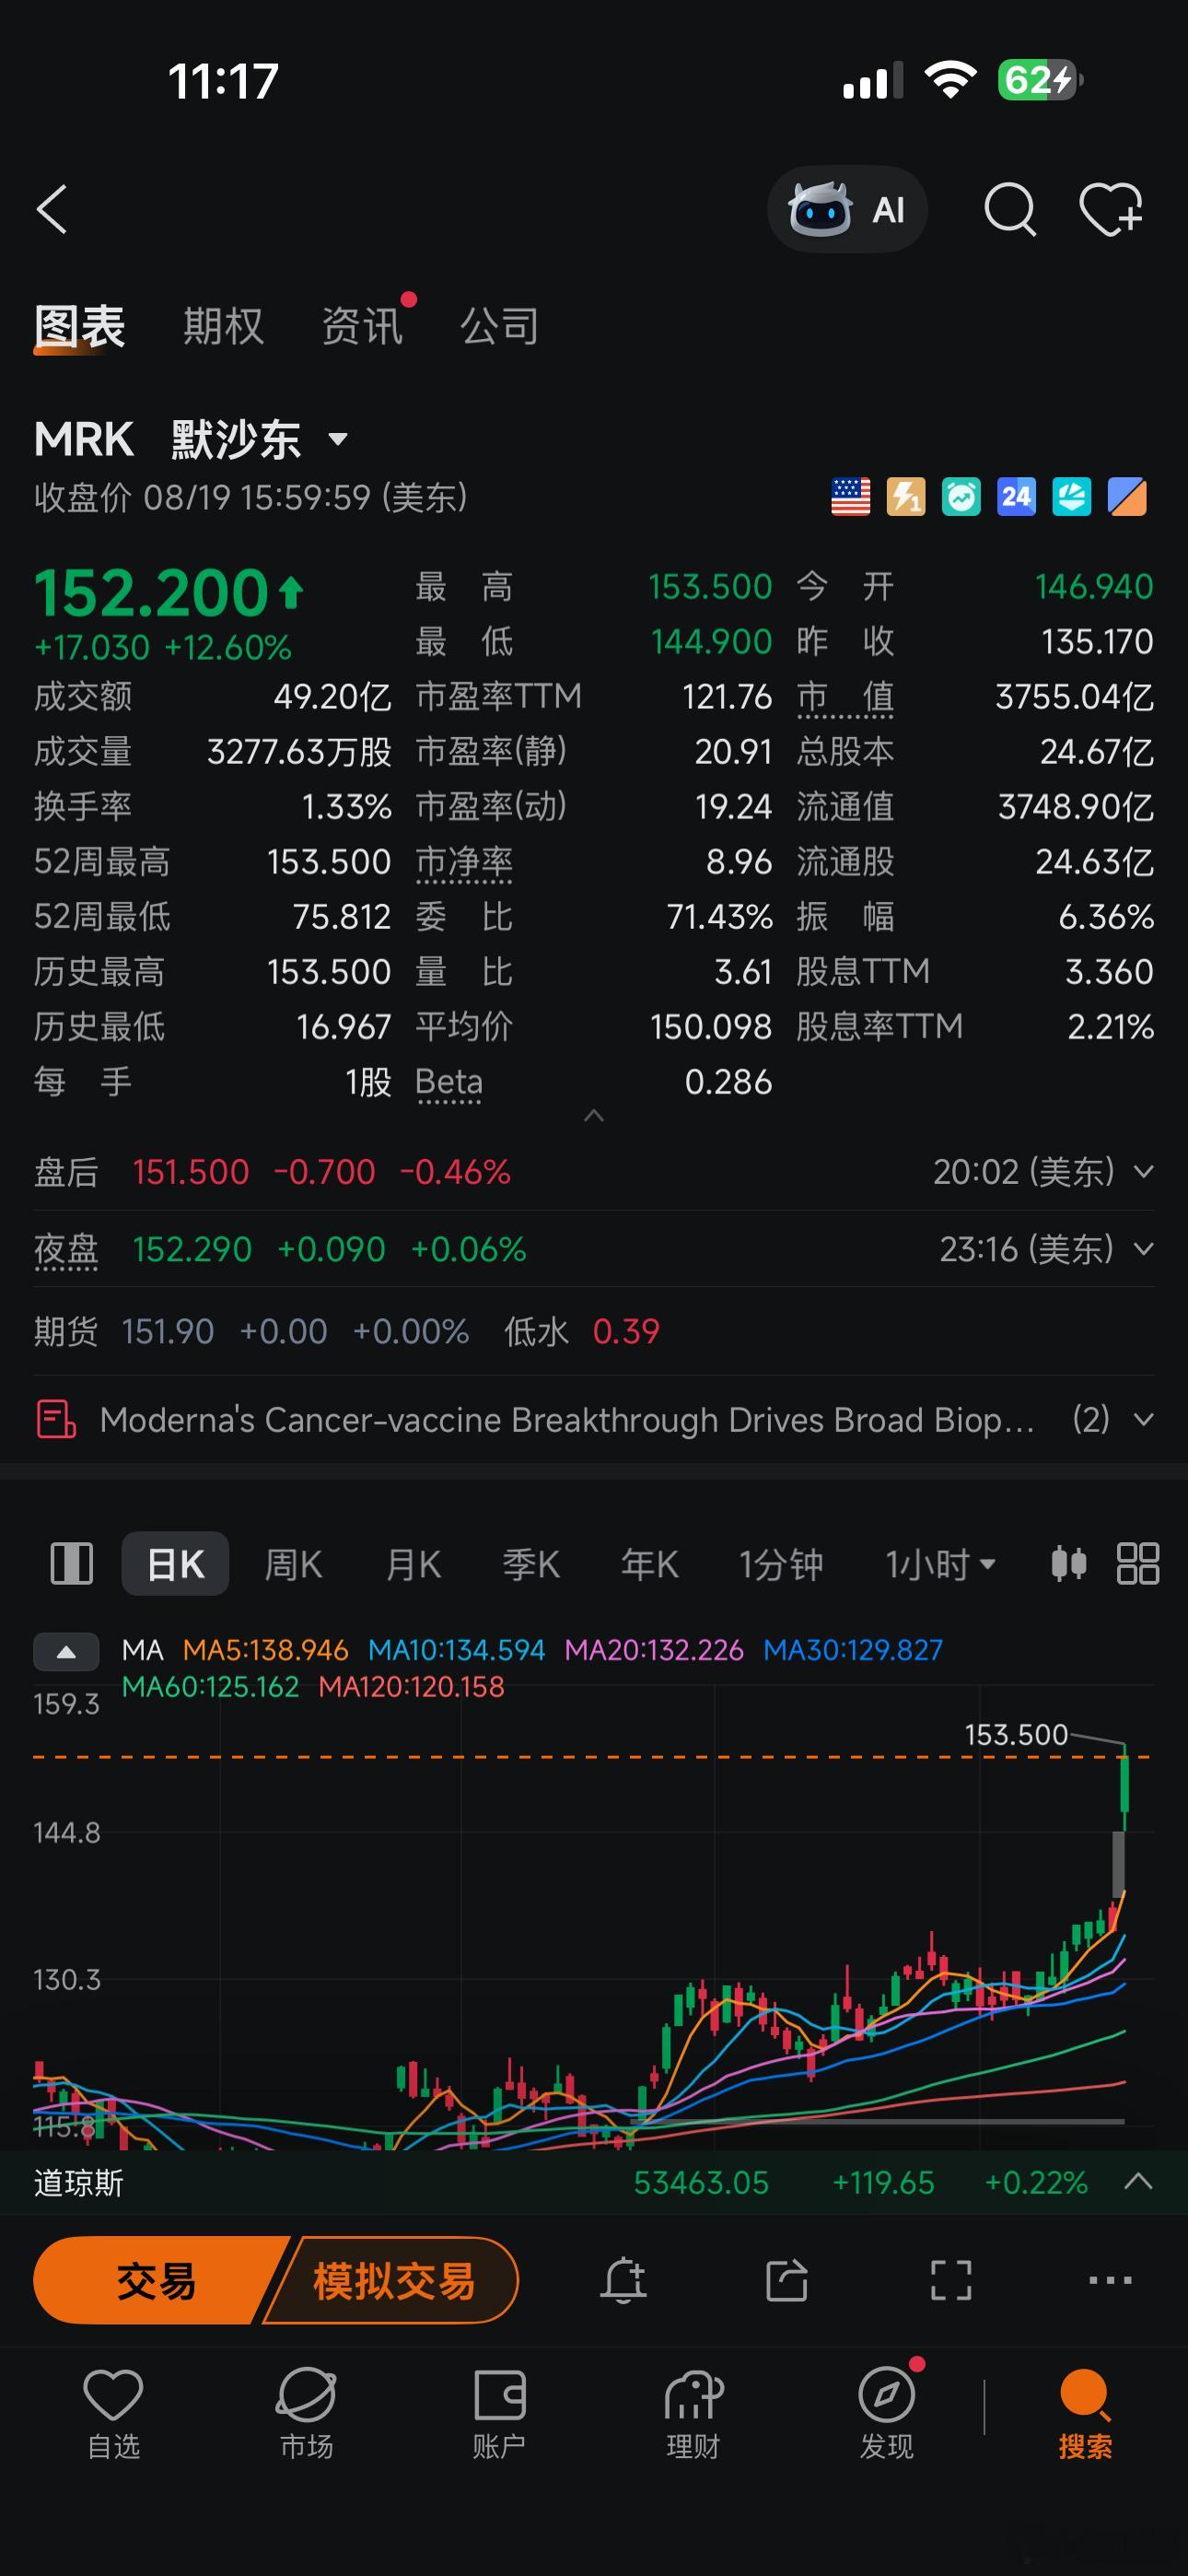1188x2576 pixels.
Task: Tap the 市盈率TTM 121.76 value
Action: (727, 696)
